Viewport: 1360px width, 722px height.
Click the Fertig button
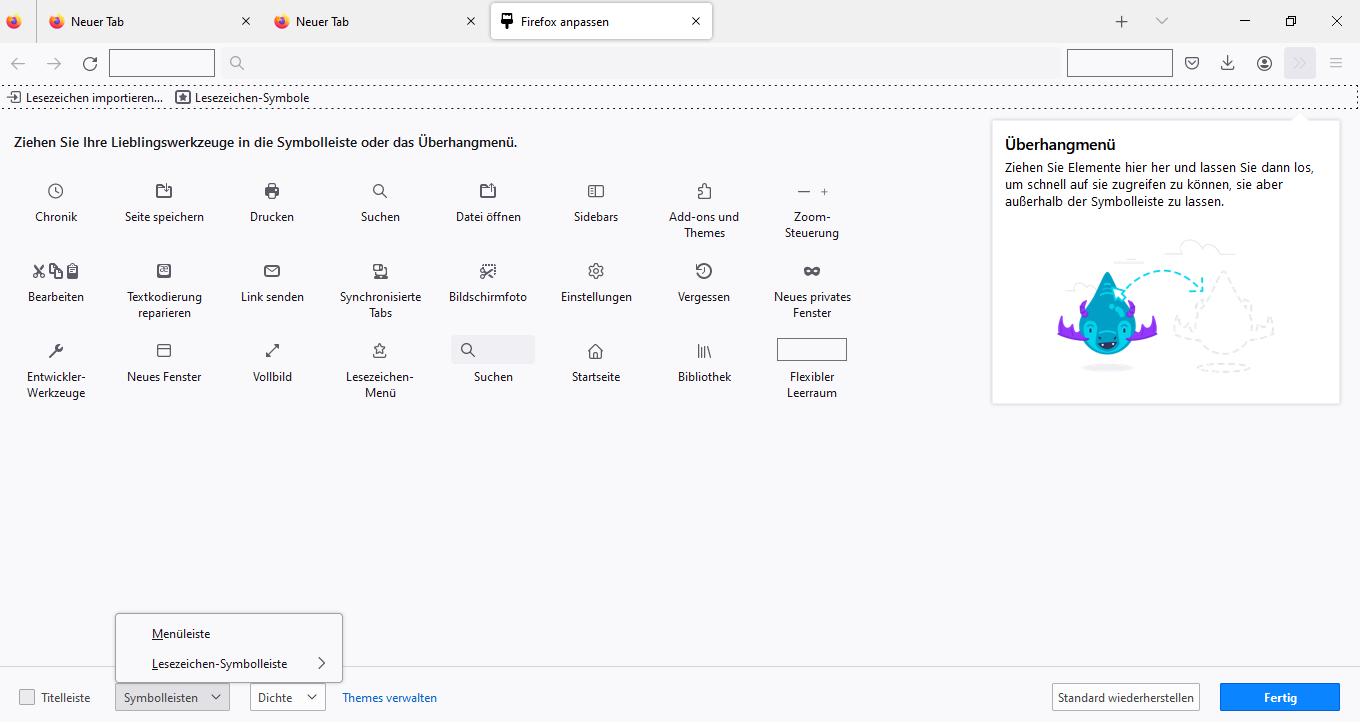pyautogui.click(x=1279, y=697)
